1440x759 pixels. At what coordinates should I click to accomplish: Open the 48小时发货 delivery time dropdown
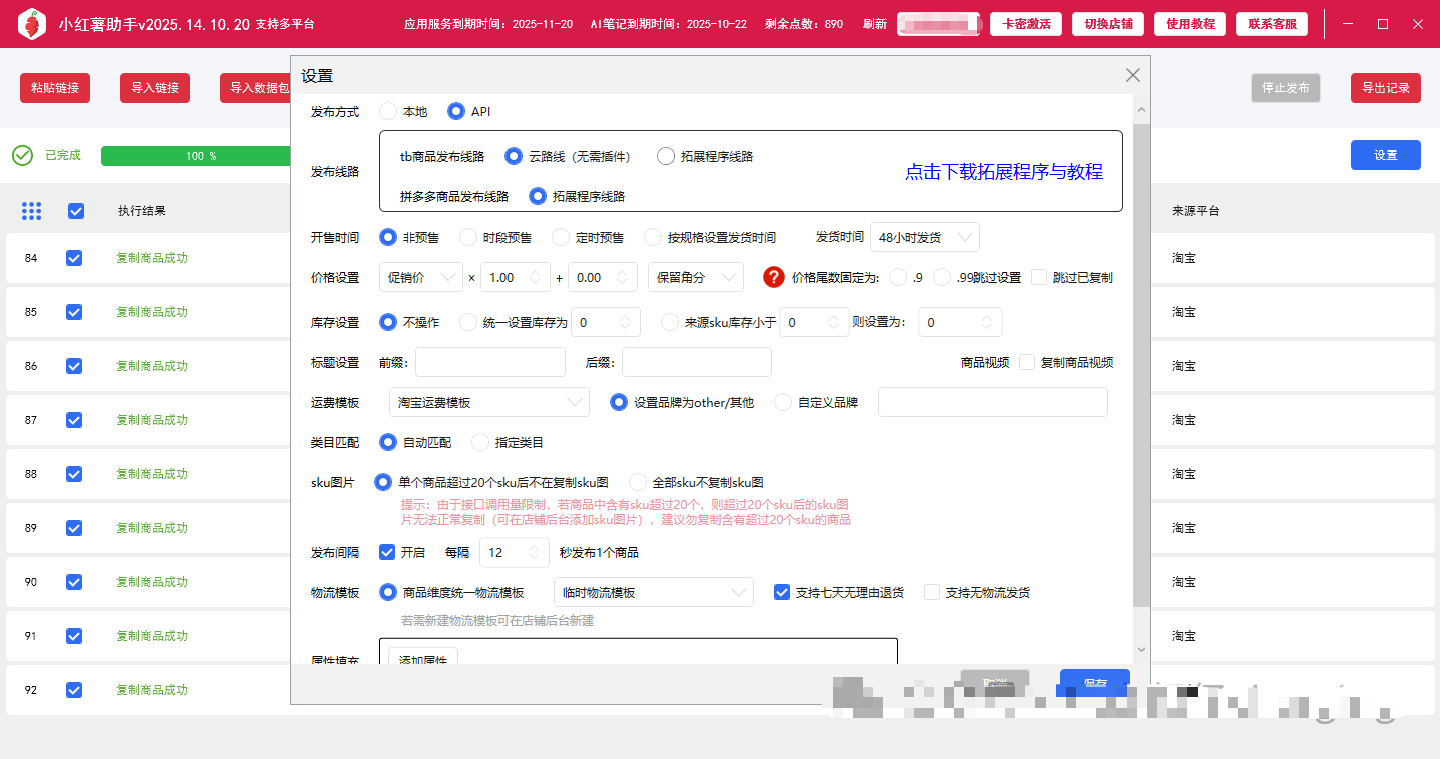924,237
